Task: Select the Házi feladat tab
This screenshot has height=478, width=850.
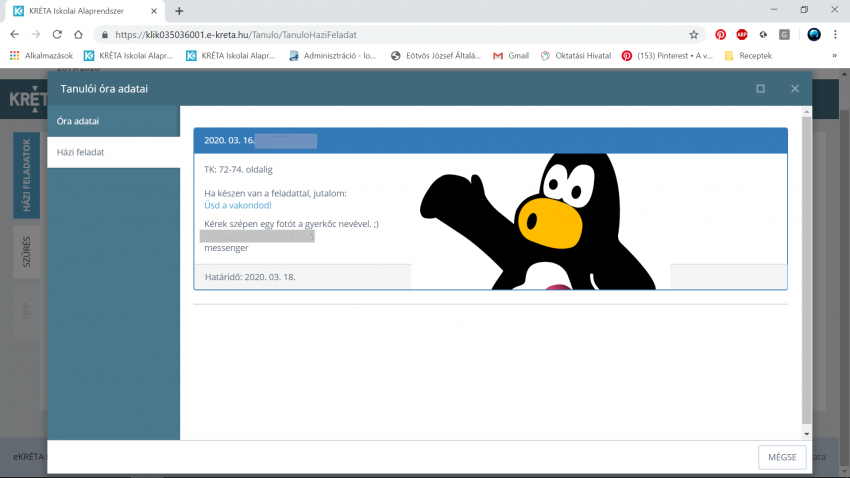Action: (113, 152)
